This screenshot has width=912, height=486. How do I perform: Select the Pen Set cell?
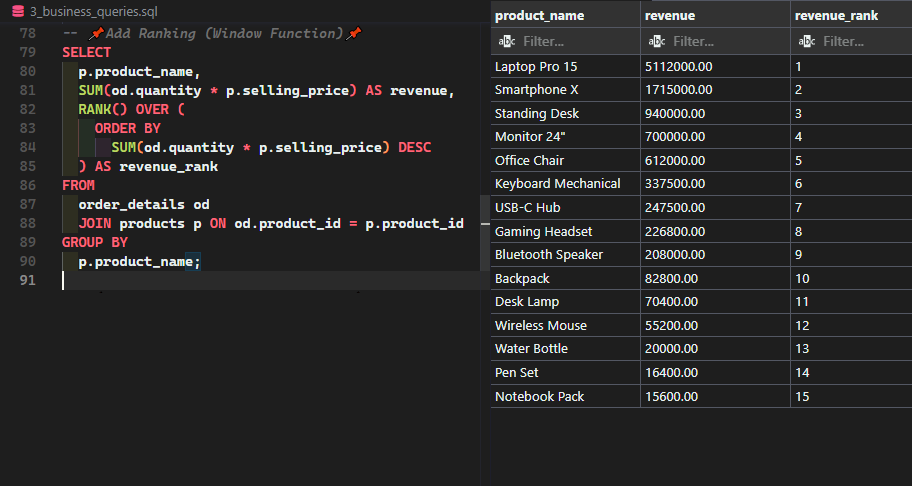pyautogui.click(x=565, y=373)
